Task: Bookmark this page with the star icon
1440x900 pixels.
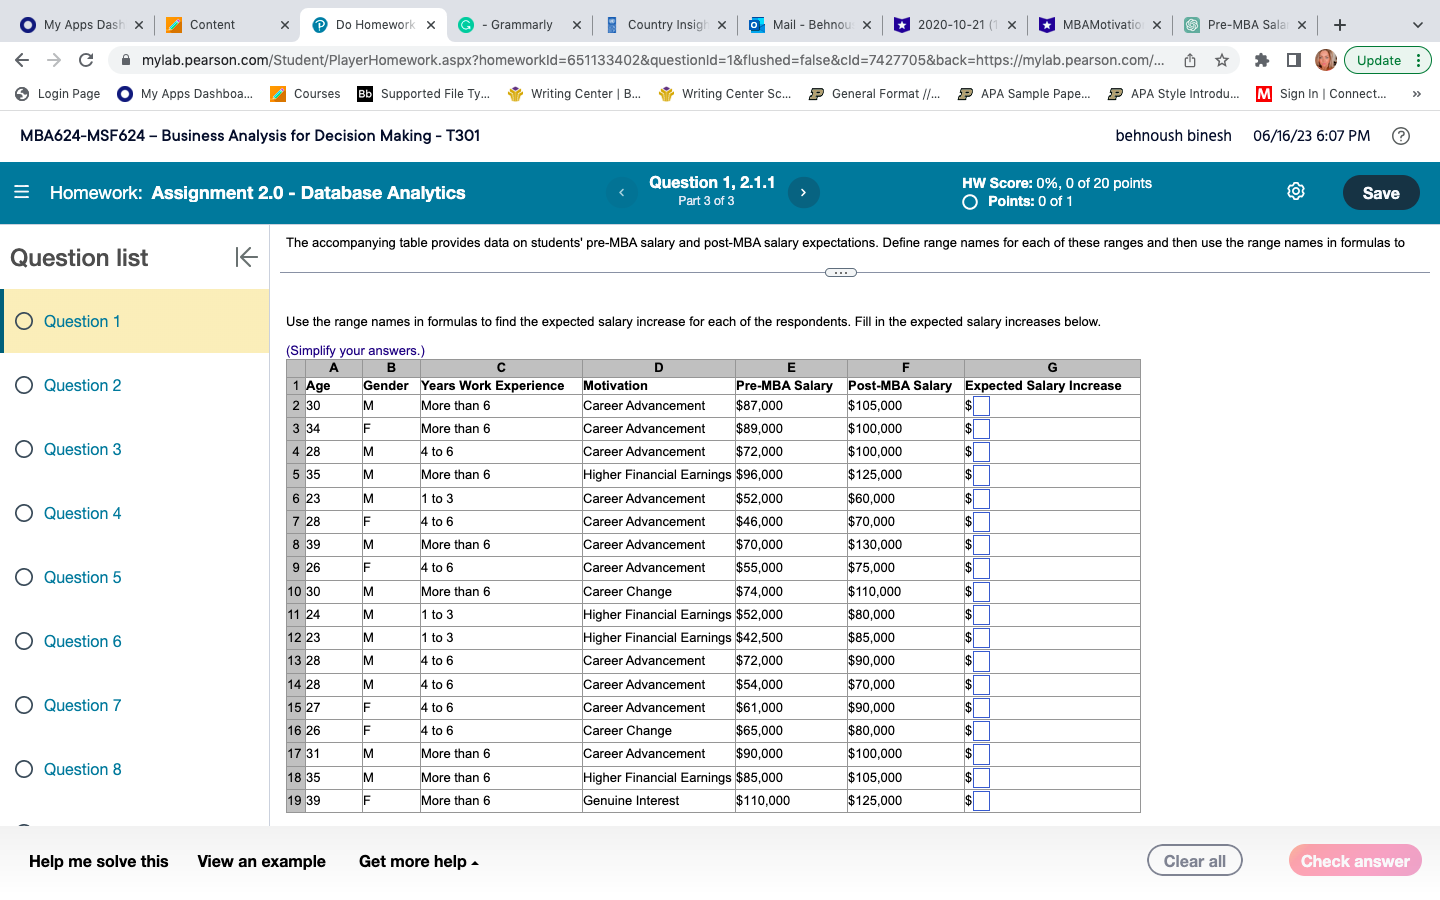Action: point(1221,60)
